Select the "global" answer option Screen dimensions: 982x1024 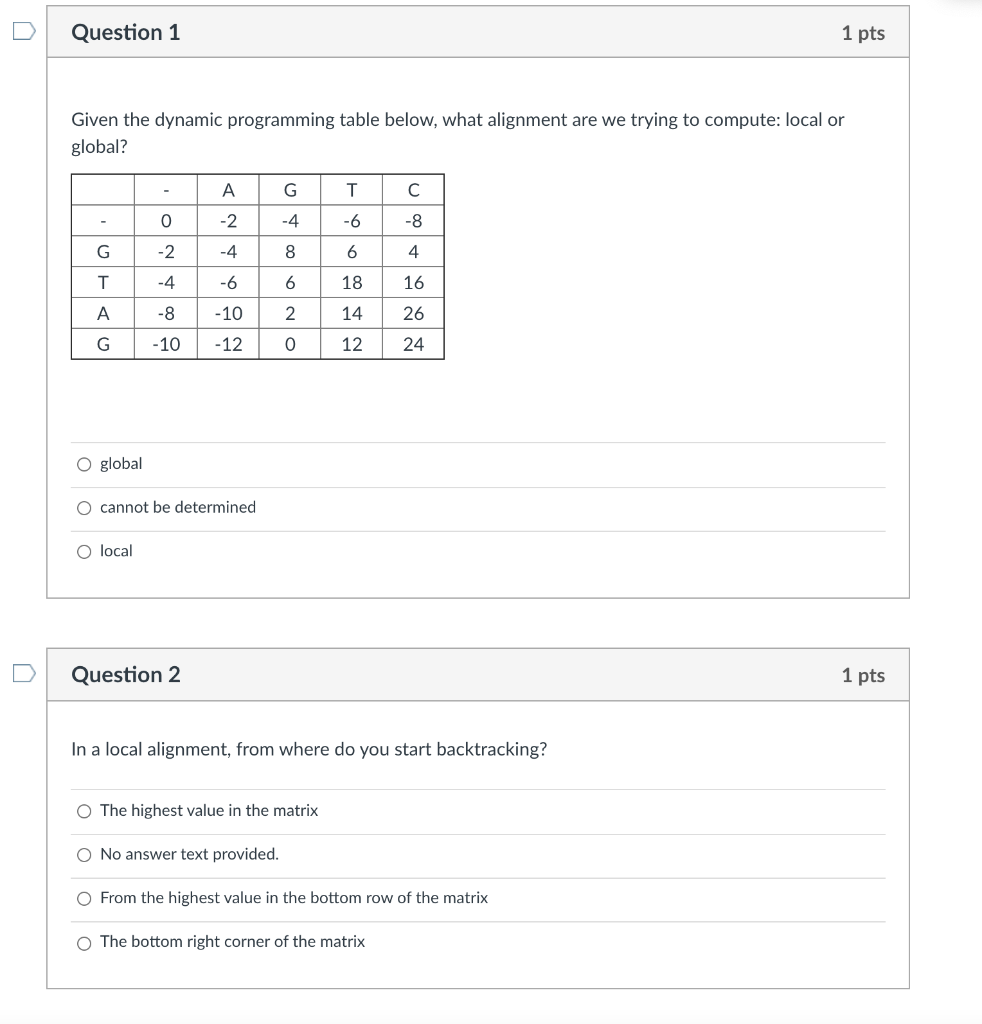point(85,463)
